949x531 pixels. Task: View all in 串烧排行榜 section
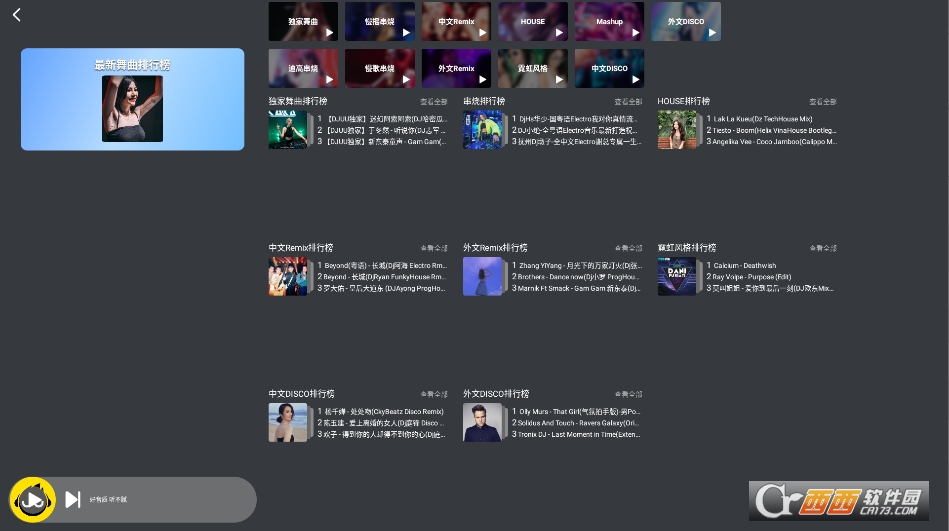[x=628, y=102]
